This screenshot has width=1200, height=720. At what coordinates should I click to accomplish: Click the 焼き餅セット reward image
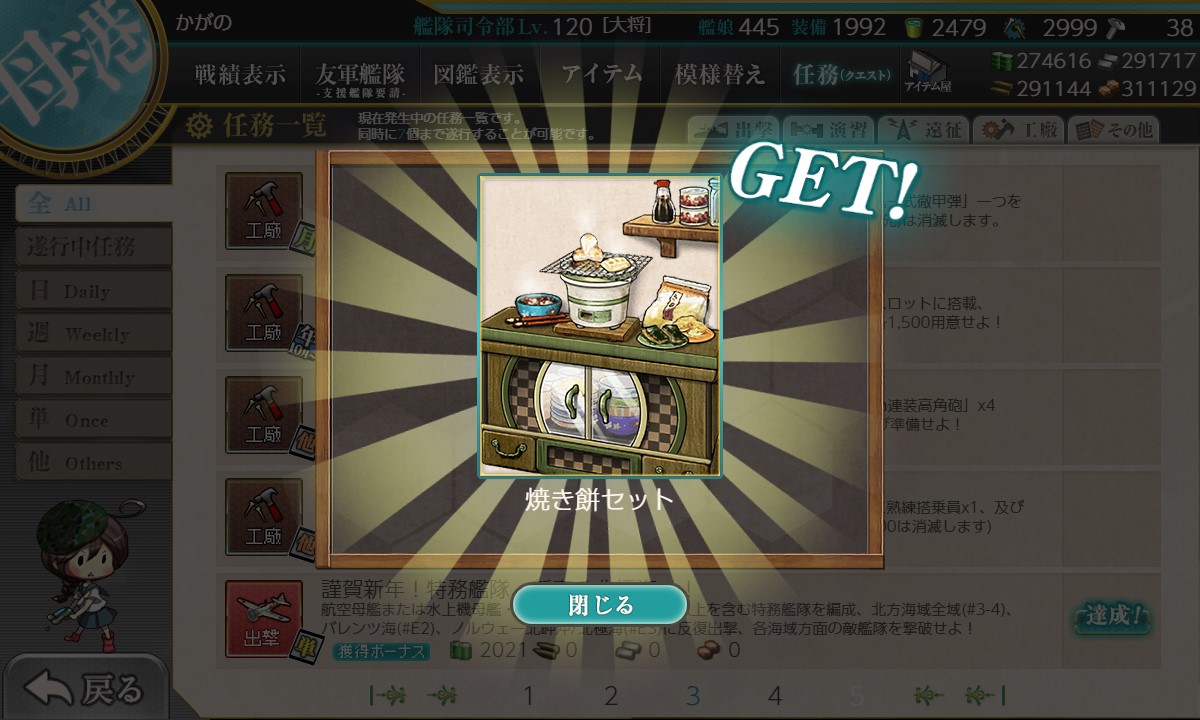click(x=600, y=327)
